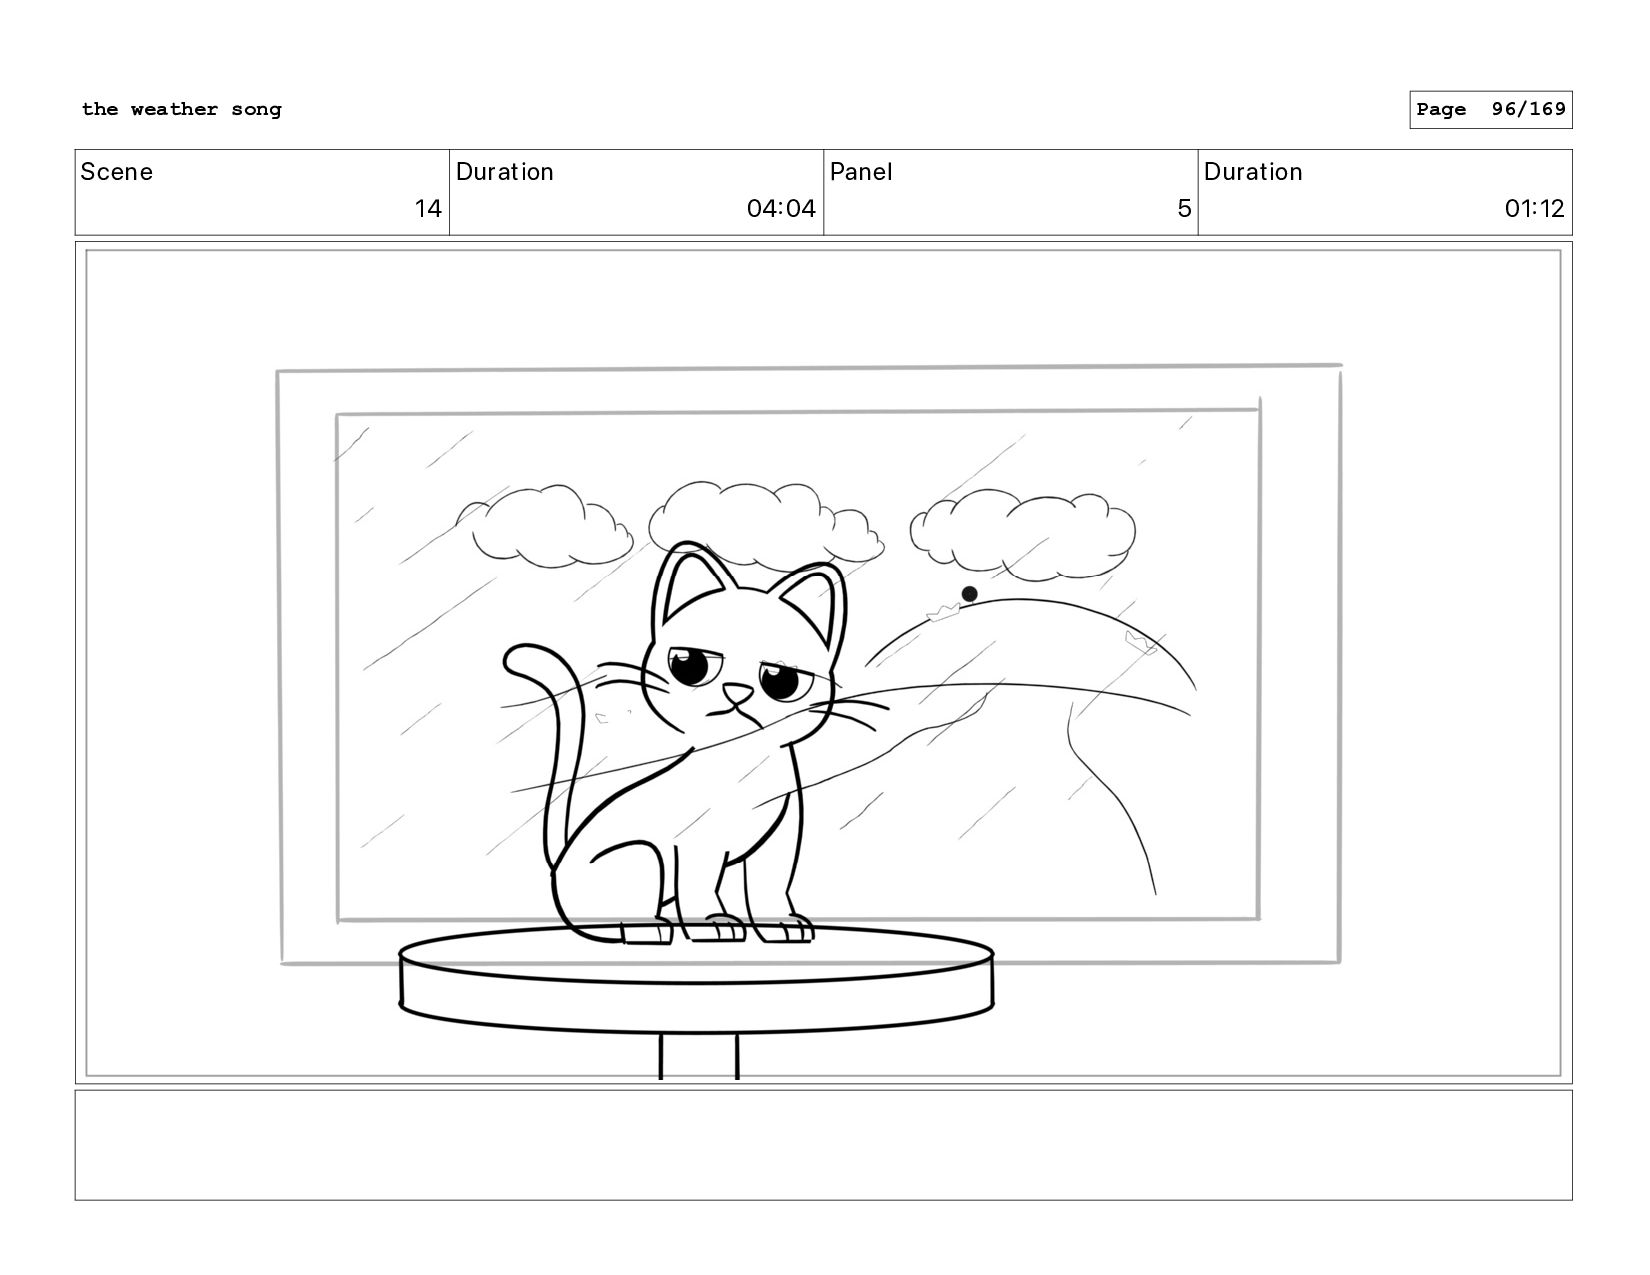Click the 'Page 96/169' page indicator

[1490, 109]
